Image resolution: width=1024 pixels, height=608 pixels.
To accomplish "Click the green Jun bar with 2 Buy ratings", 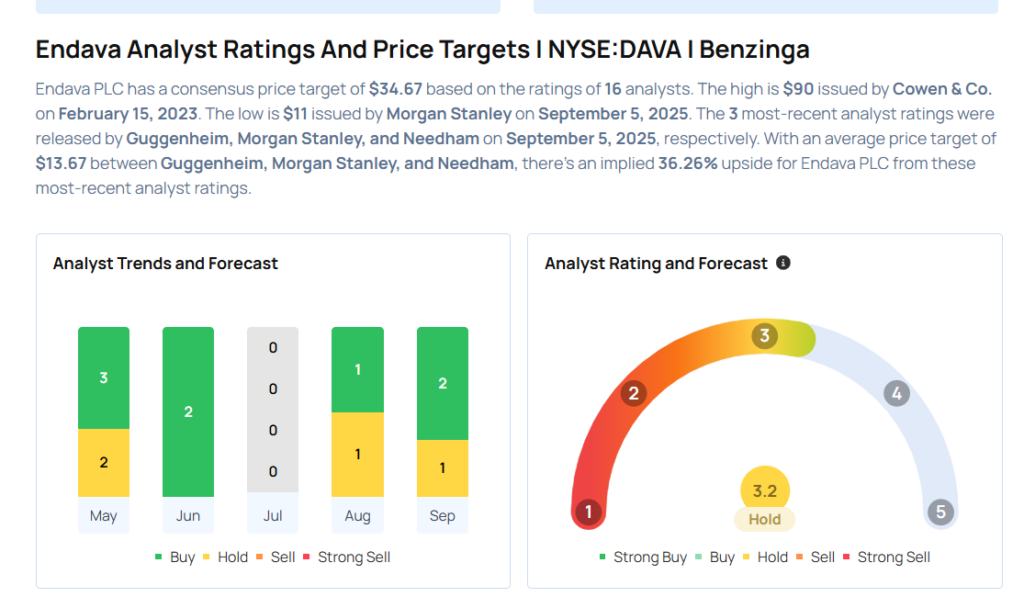I will (188, 411).
